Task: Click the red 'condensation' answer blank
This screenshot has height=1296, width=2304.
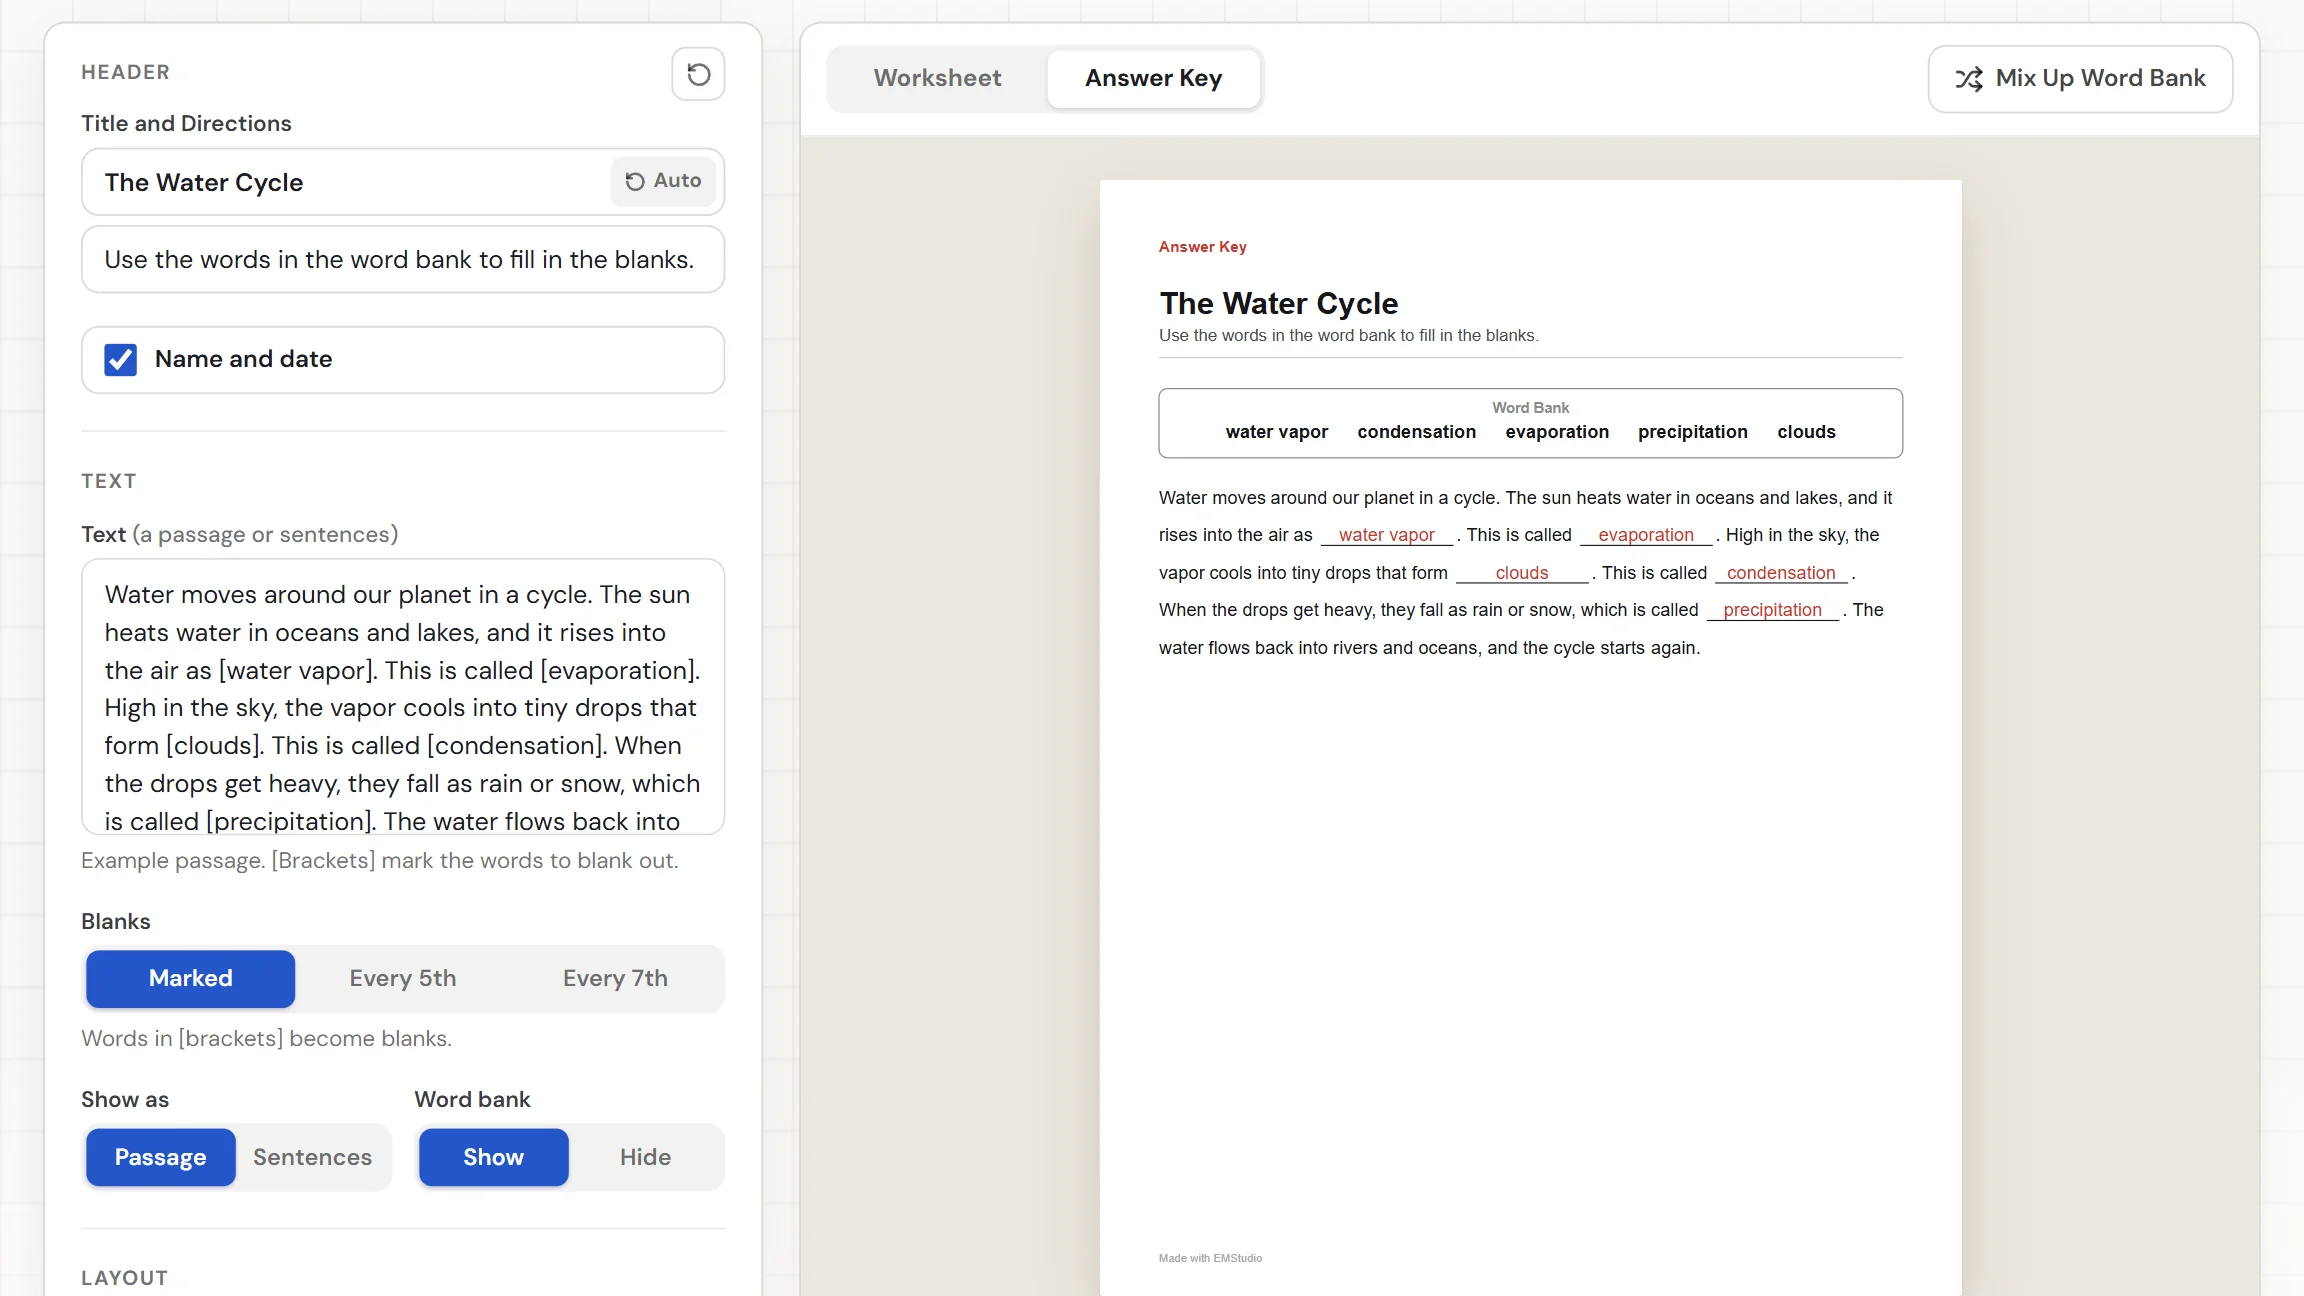Action: pyautogui.click(x=1781, y=573)
